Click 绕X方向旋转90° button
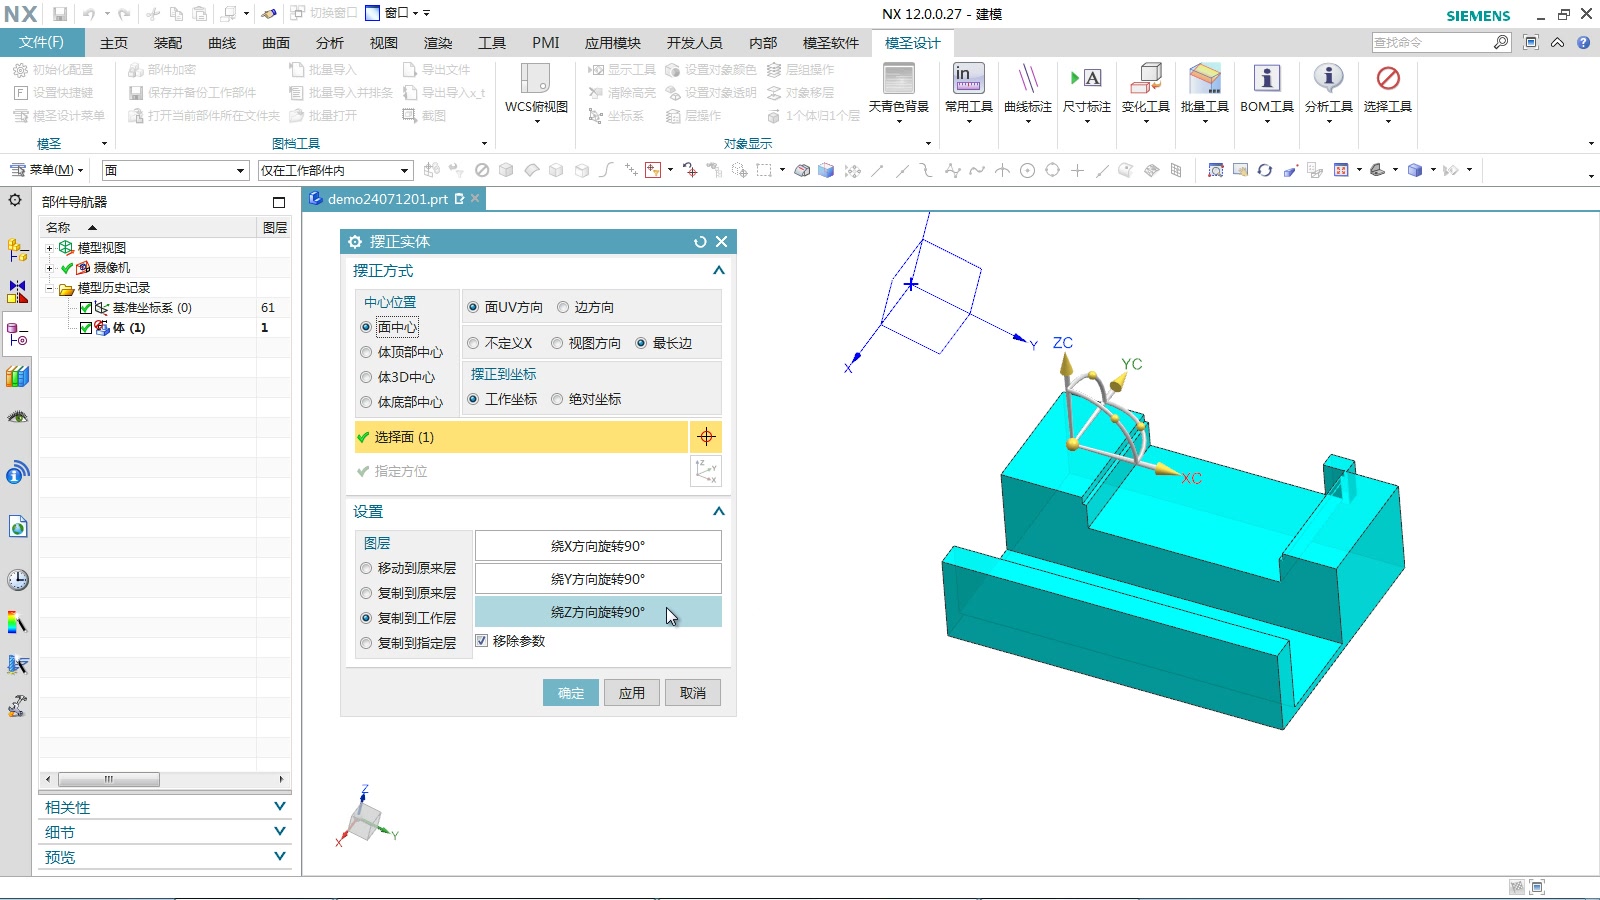The width and height of the screenshot is (1600, 900). pyautogui.click(x=598, y=546)
